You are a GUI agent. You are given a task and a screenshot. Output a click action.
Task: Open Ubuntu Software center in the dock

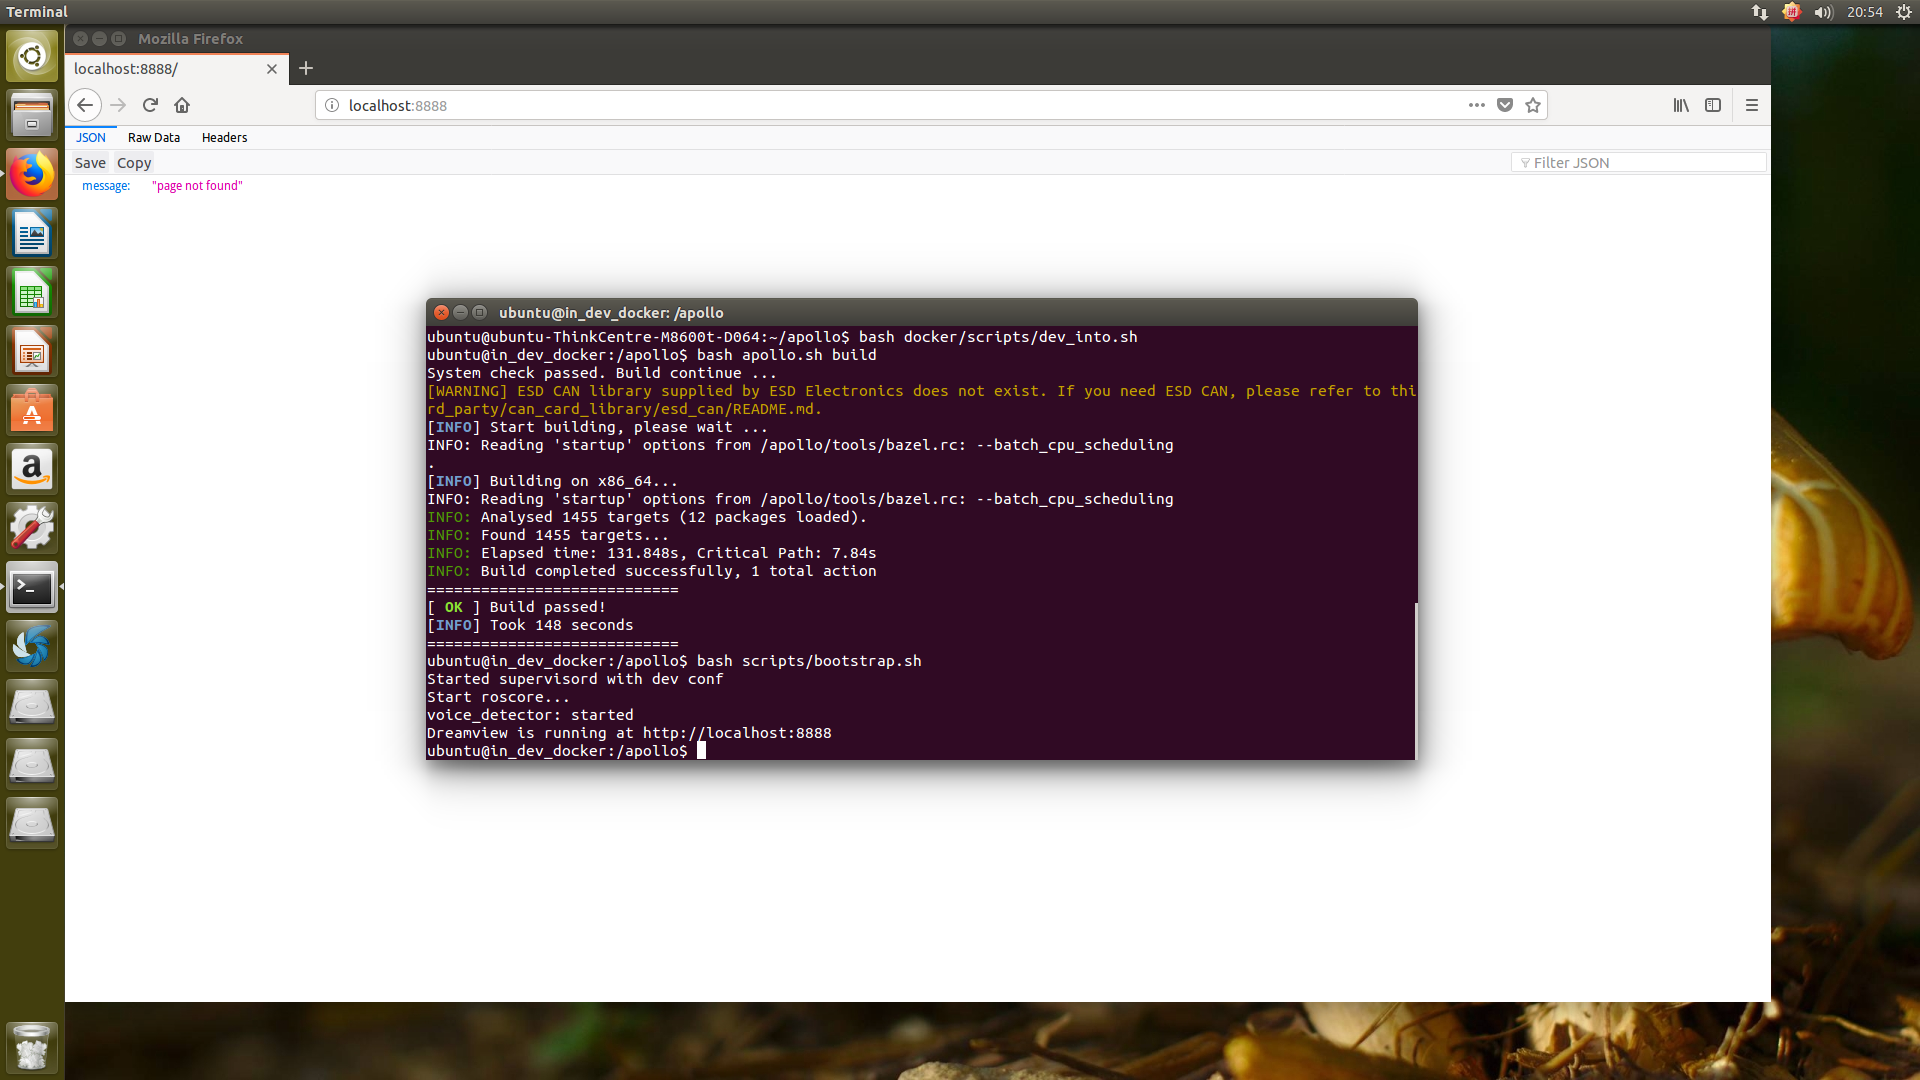[32, 411]
